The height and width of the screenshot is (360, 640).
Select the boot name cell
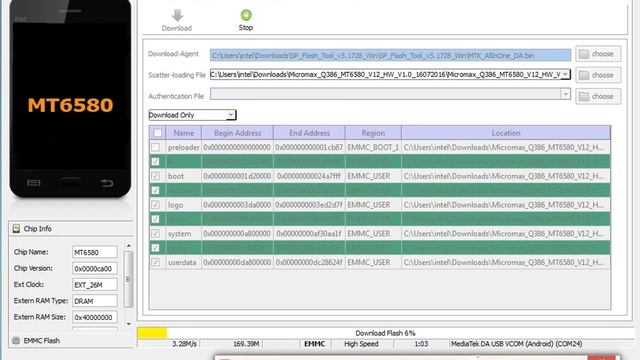184,176
